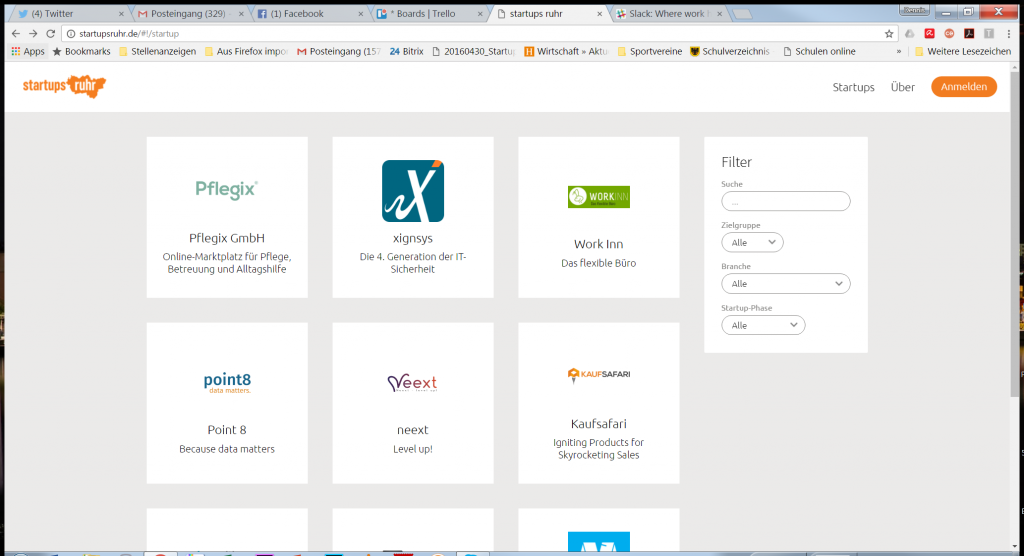Click the xignsys logo image

click(412, 190)
